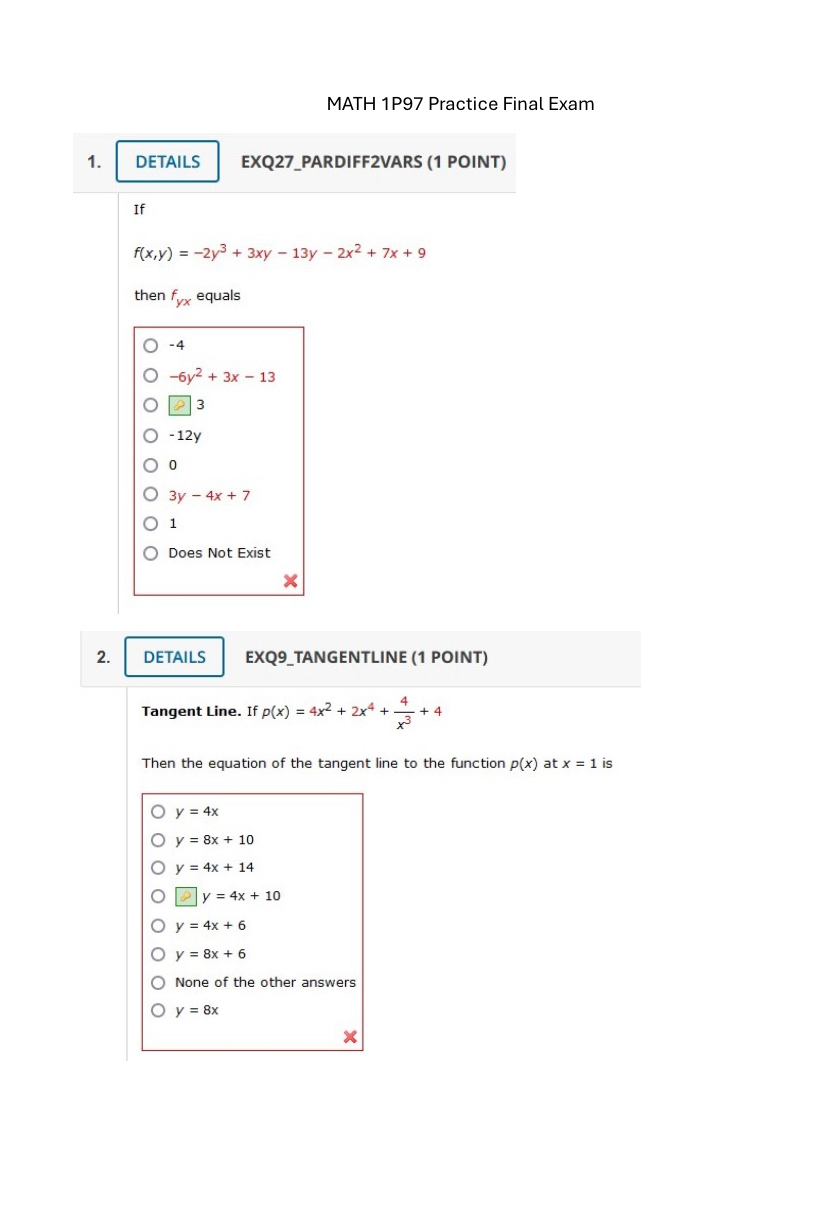The height and width of the screenshot is (1218, 832).
Task: Select the y = 4x + 14 choice
Action: [158, 868]
